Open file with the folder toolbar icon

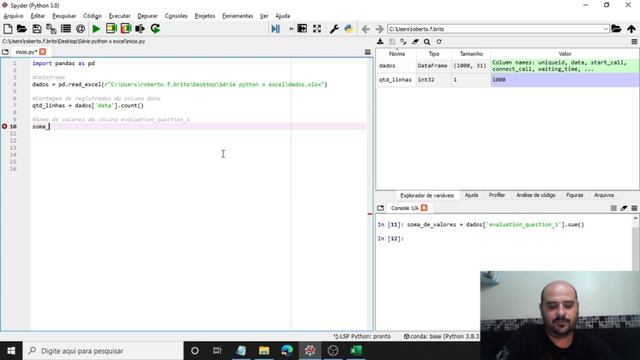tap(22, 29)
